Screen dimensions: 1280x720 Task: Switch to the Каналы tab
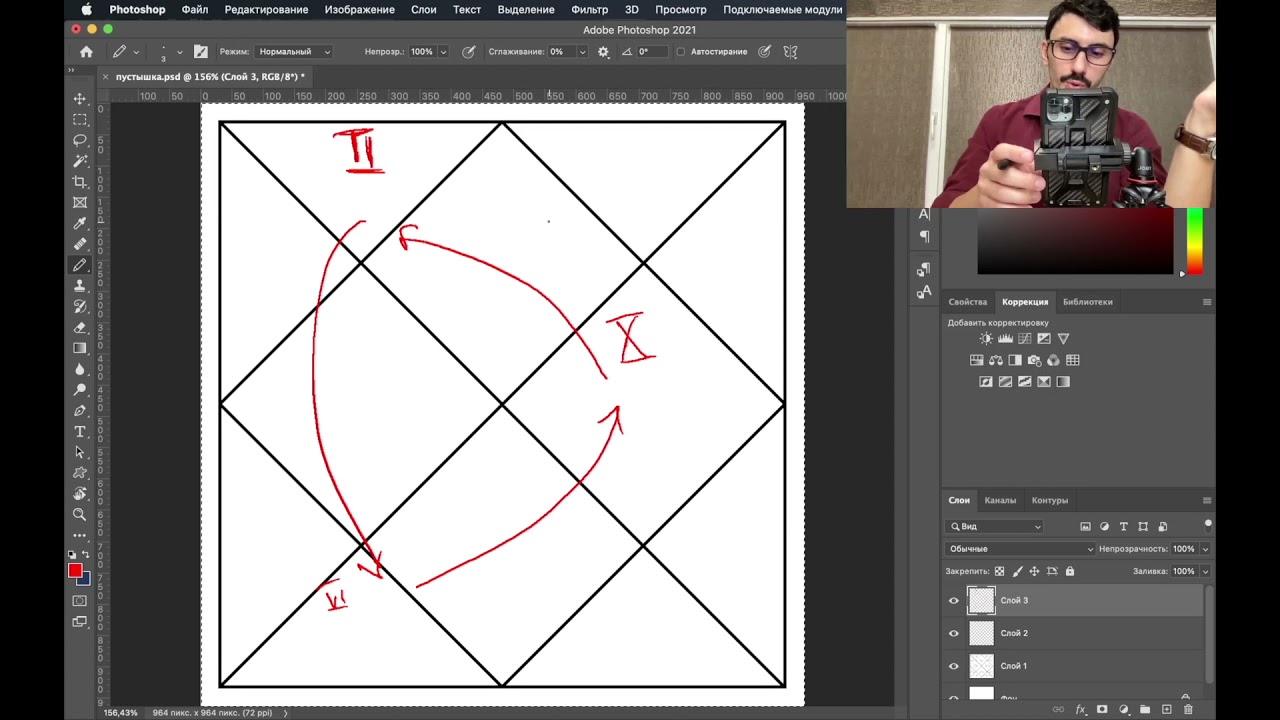point(1000,500)
